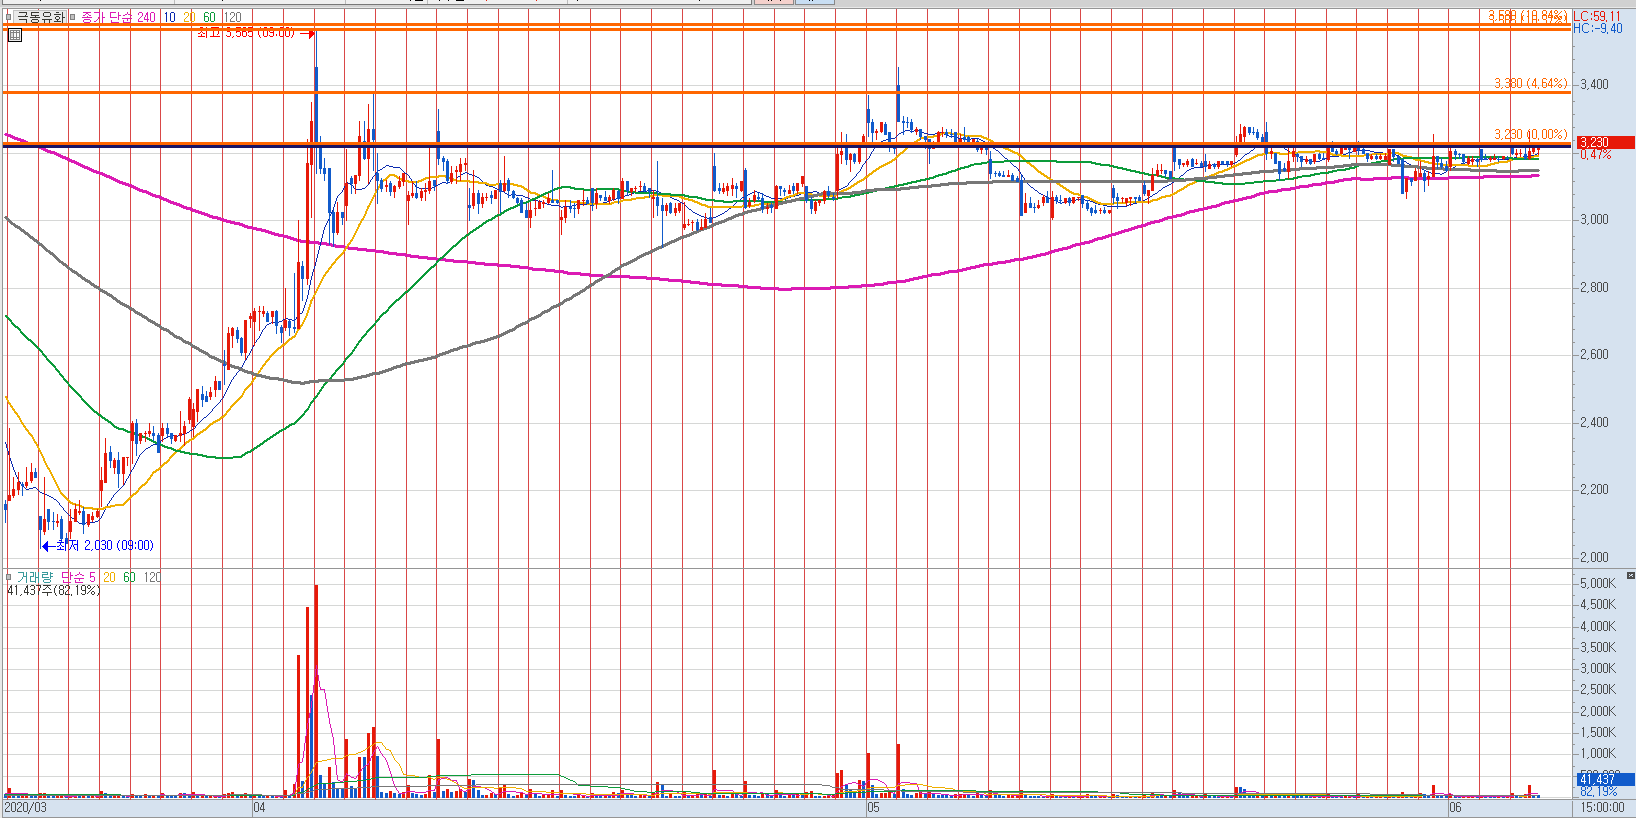1636x818 pixels.
Task: Close the volume panel with small corner button
Action: (x=1630, y=576)
